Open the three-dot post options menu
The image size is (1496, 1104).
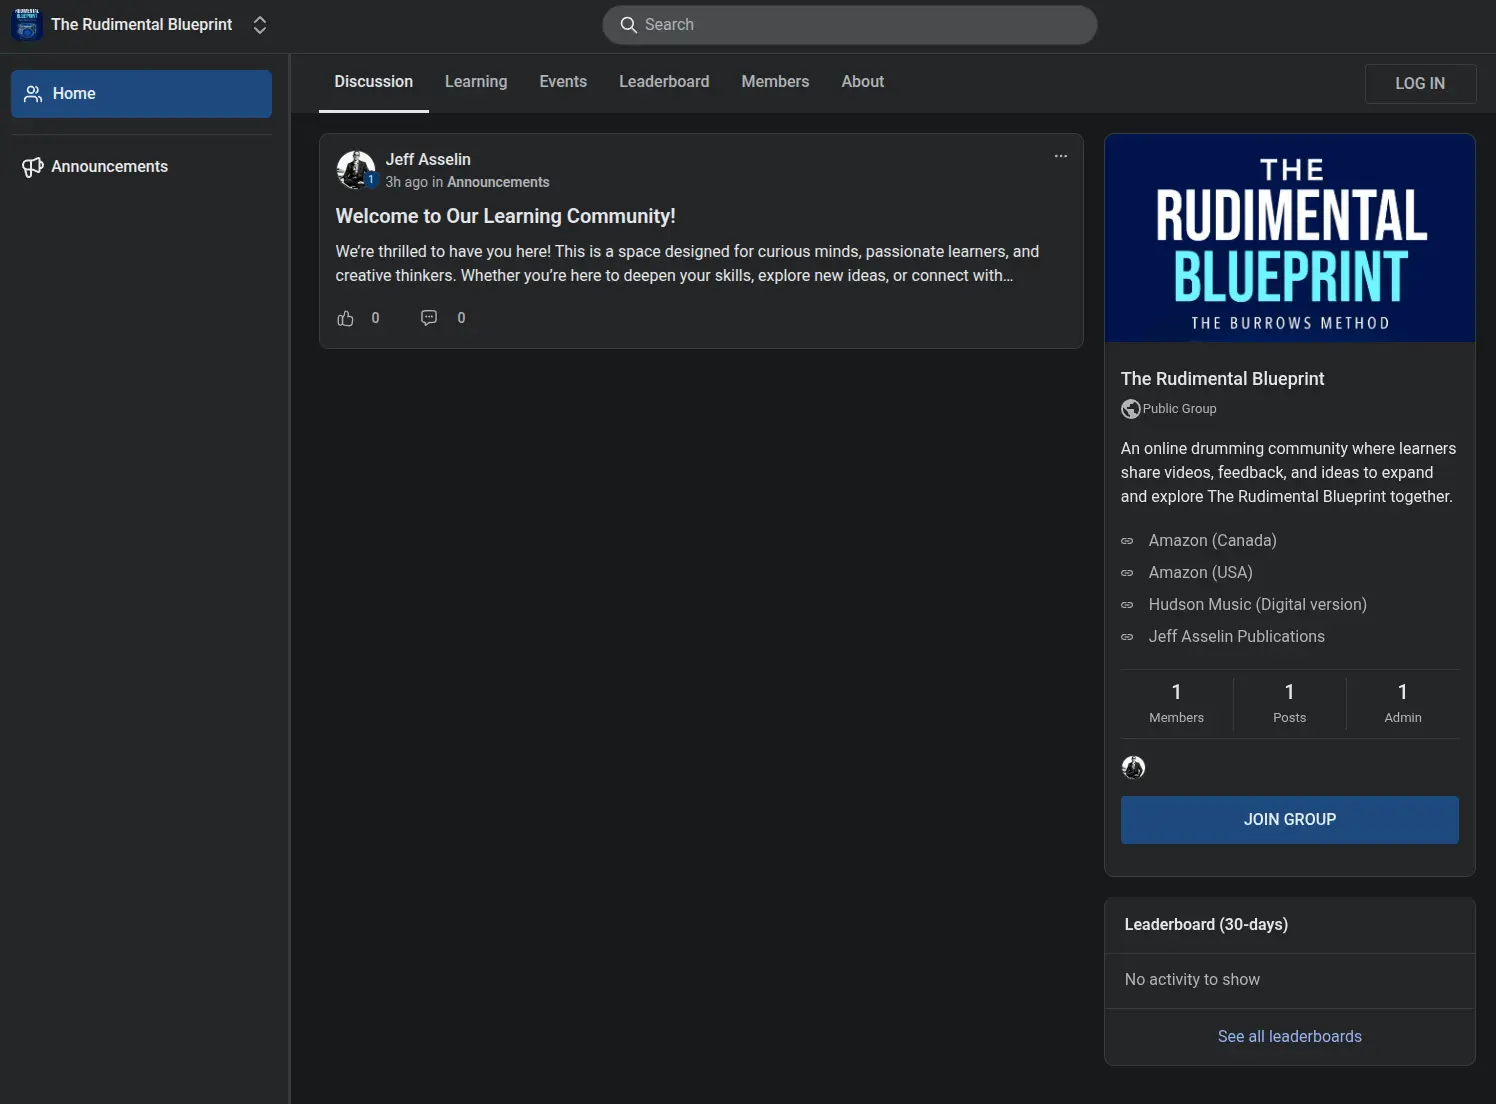click(x=1060, y=156)
